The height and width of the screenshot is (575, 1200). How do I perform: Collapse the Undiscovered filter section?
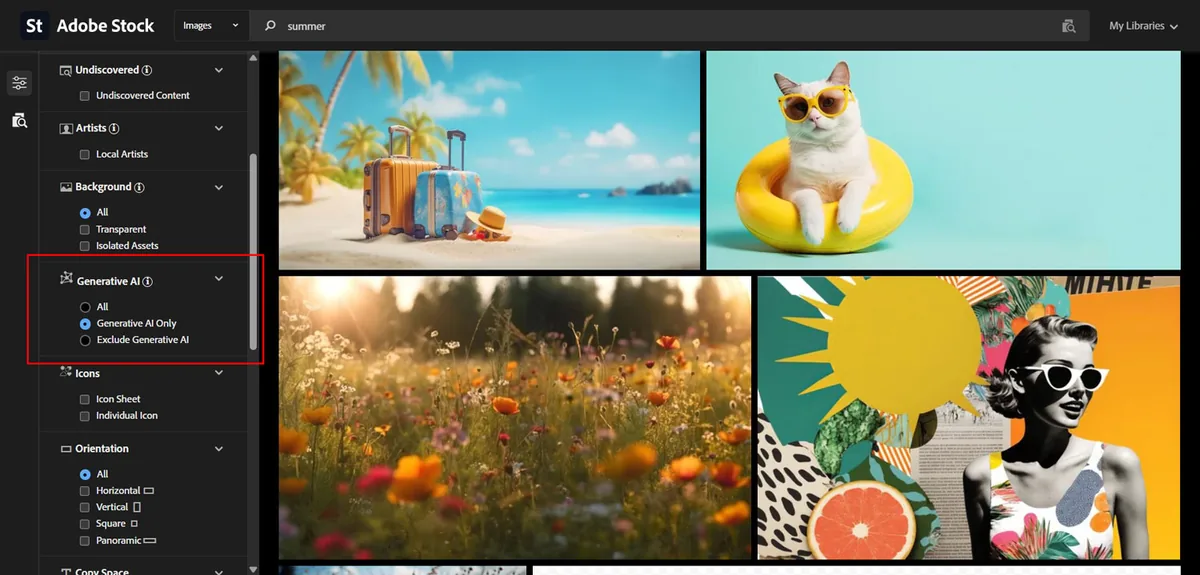click(219, 70)
